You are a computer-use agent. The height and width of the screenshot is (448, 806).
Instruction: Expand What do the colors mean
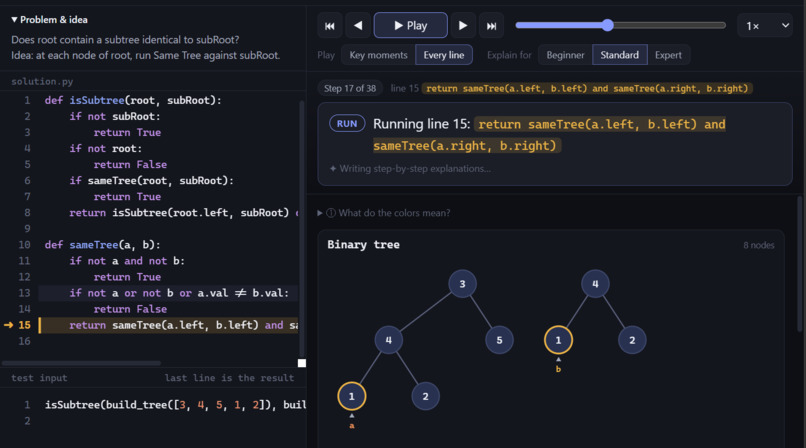[x=384, y=213]
